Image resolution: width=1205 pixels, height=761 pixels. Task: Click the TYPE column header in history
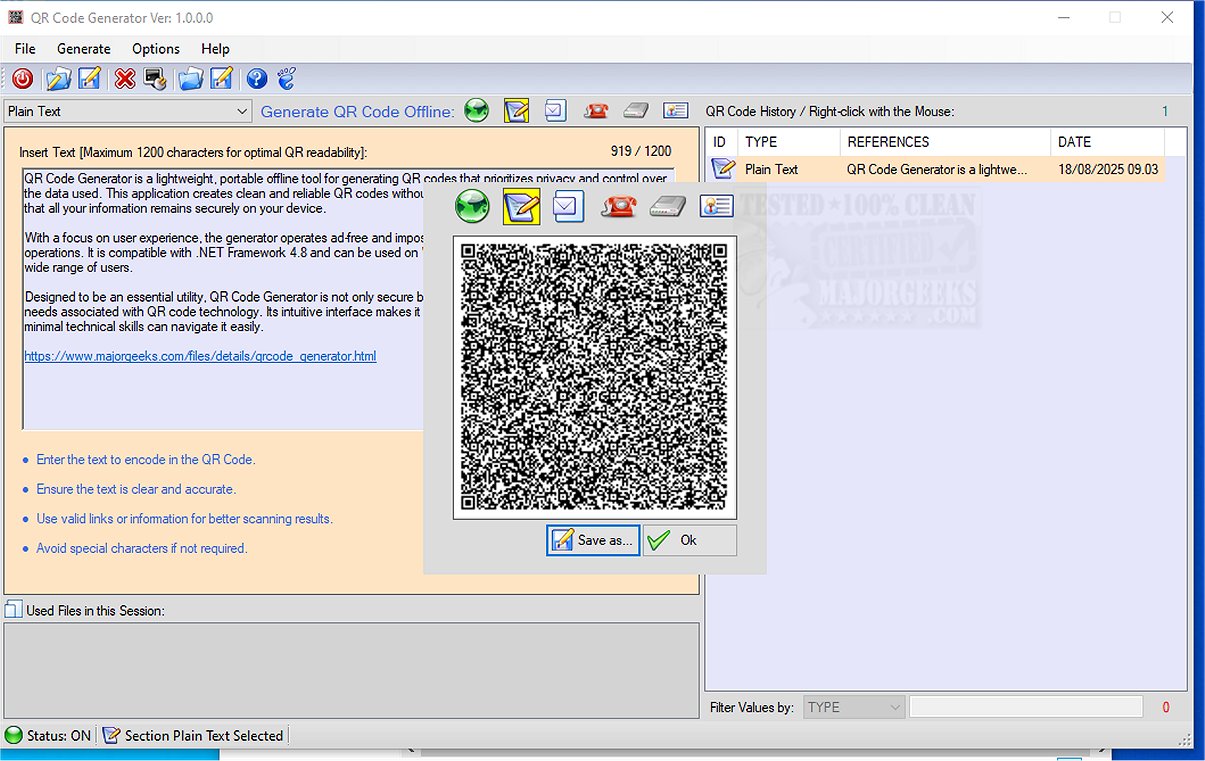point(789,142)
